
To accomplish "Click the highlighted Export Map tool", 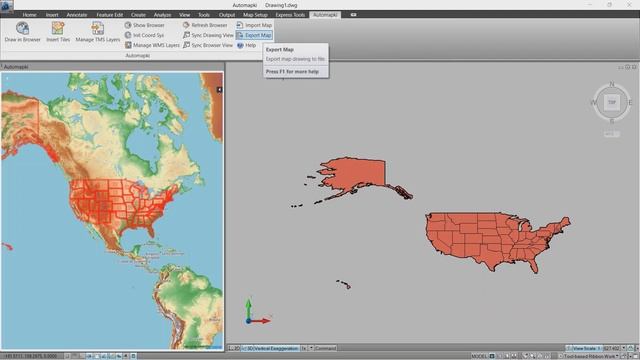I will (x=254, y=35).
